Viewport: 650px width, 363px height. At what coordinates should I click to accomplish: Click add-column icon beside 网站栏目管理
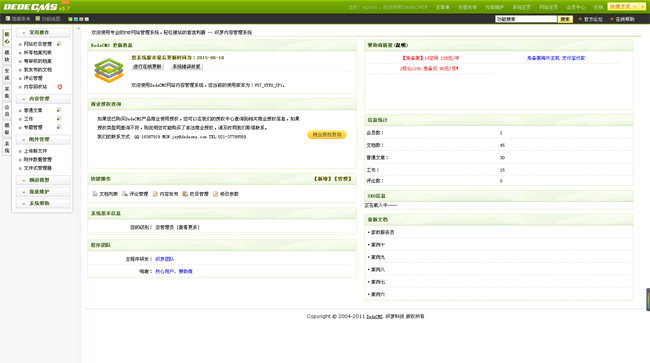click(59, 44)
